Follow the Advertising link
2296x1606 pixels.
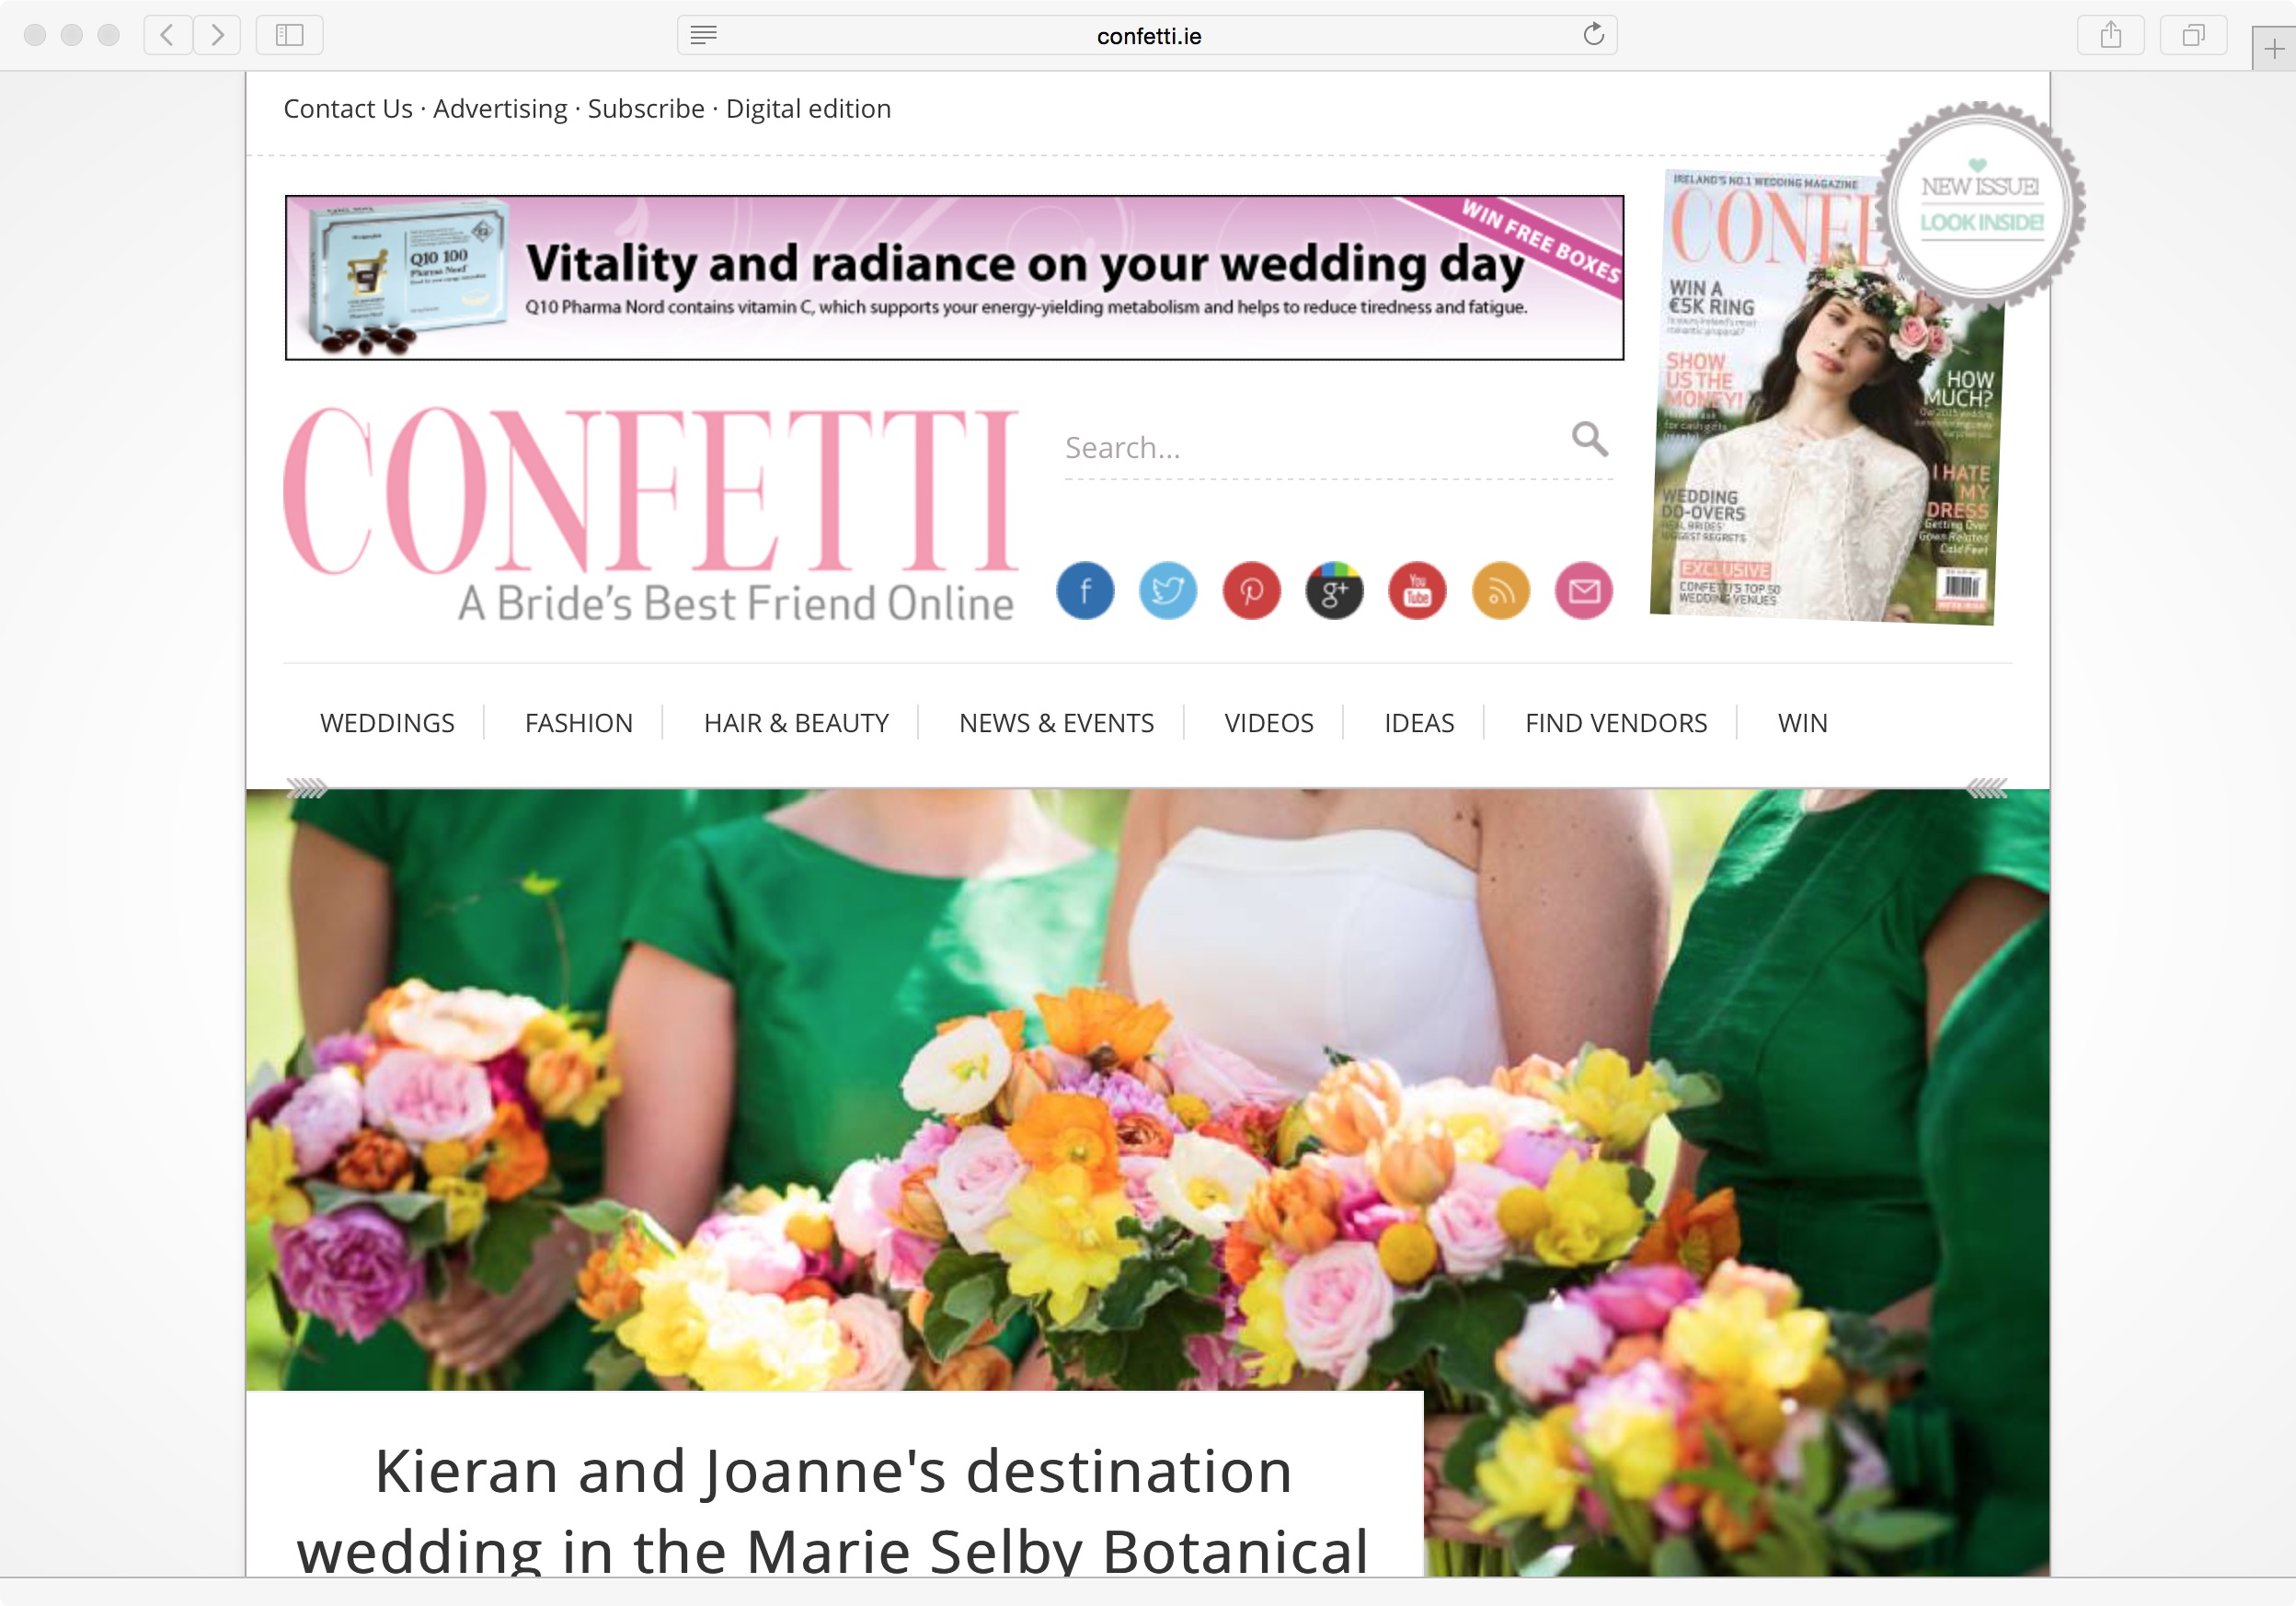pyautogui.click(x=500, y=108)
